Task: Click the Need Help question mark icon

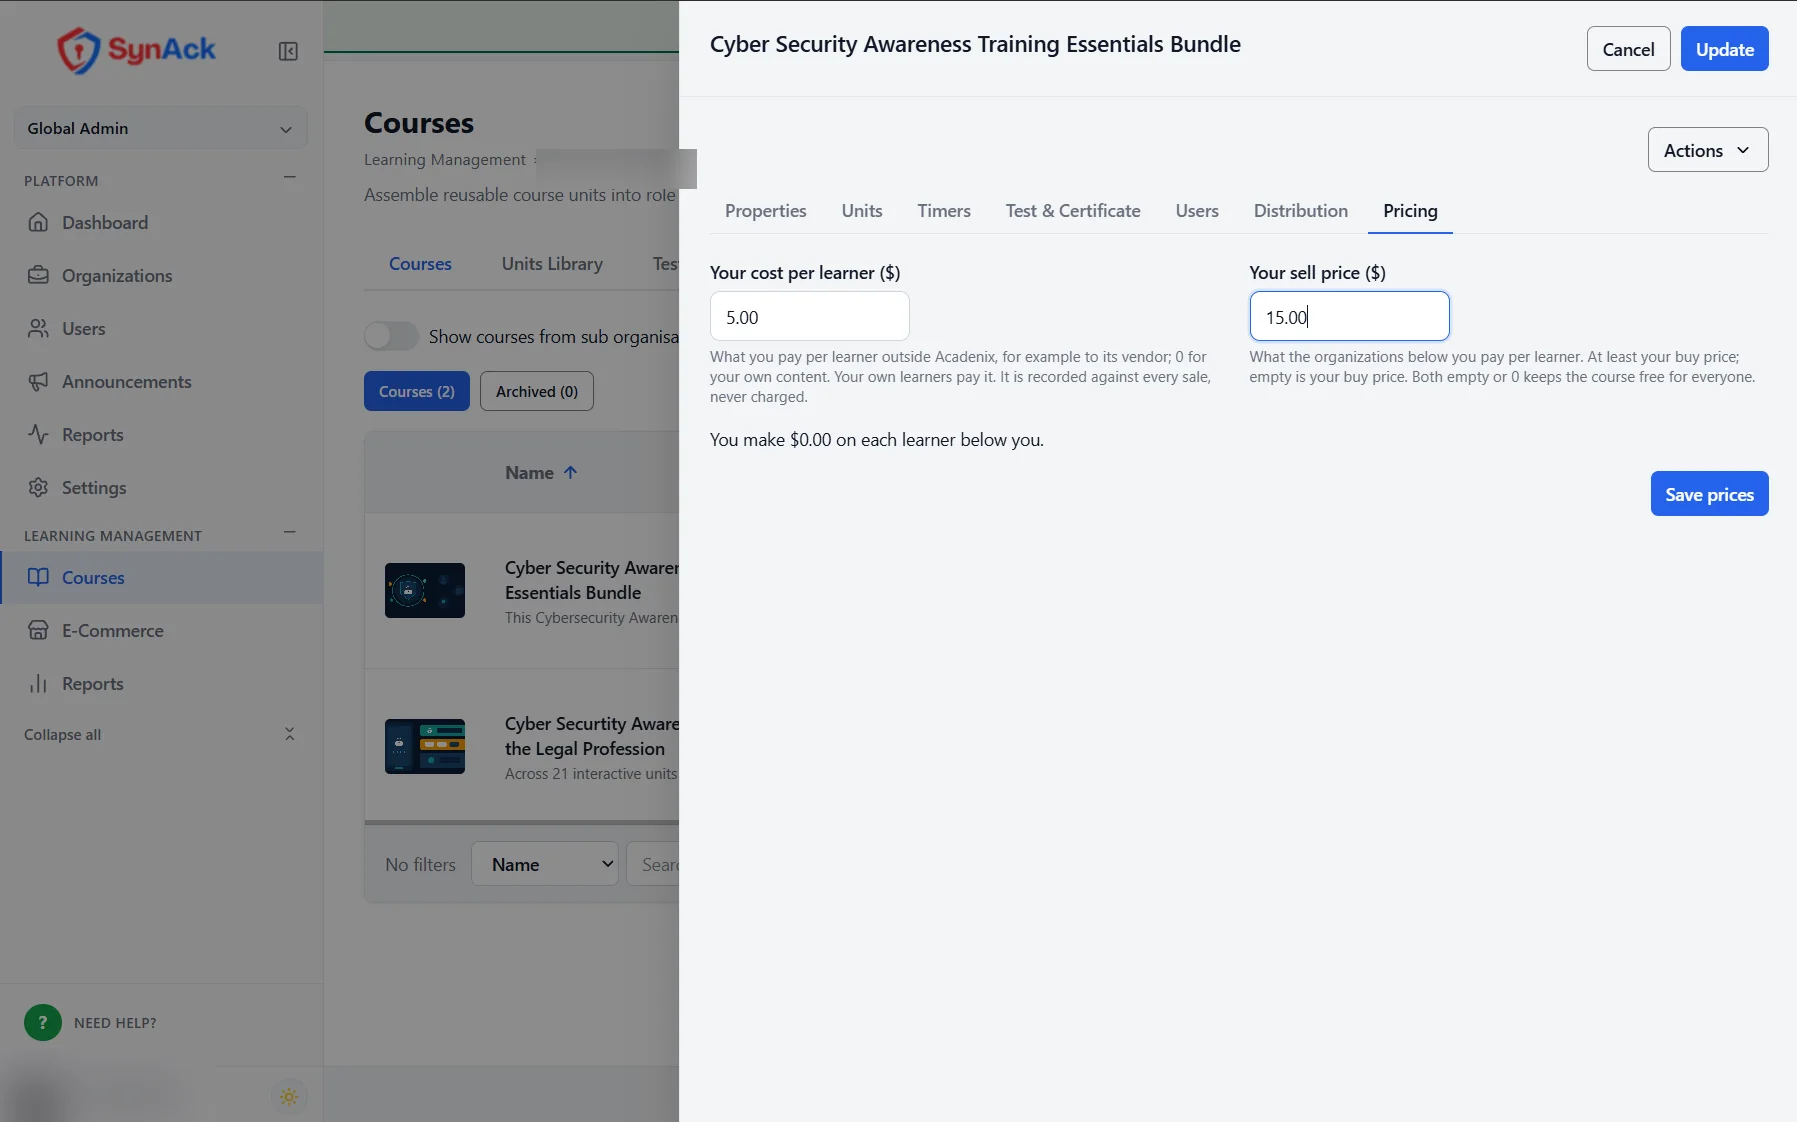Action: [x=43, y=1022]
